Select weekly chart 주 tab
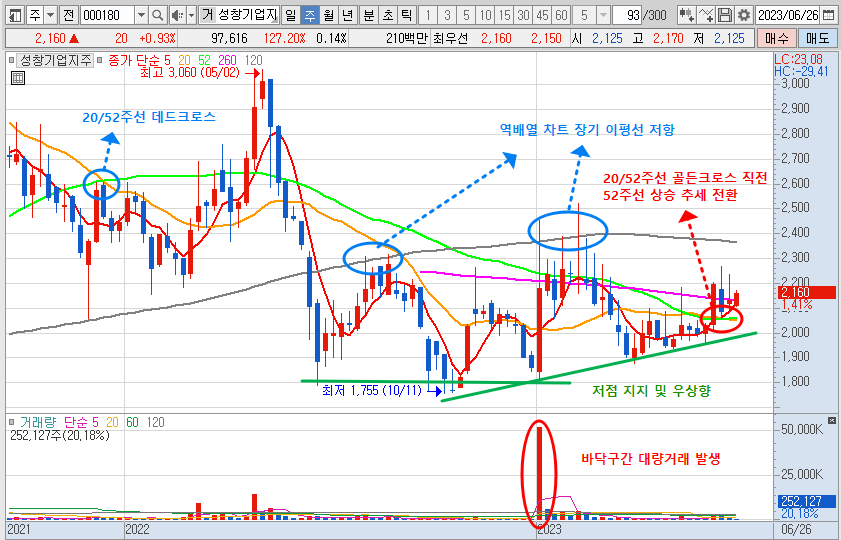Screen dimensions: 841x540 tap(309, 15)
